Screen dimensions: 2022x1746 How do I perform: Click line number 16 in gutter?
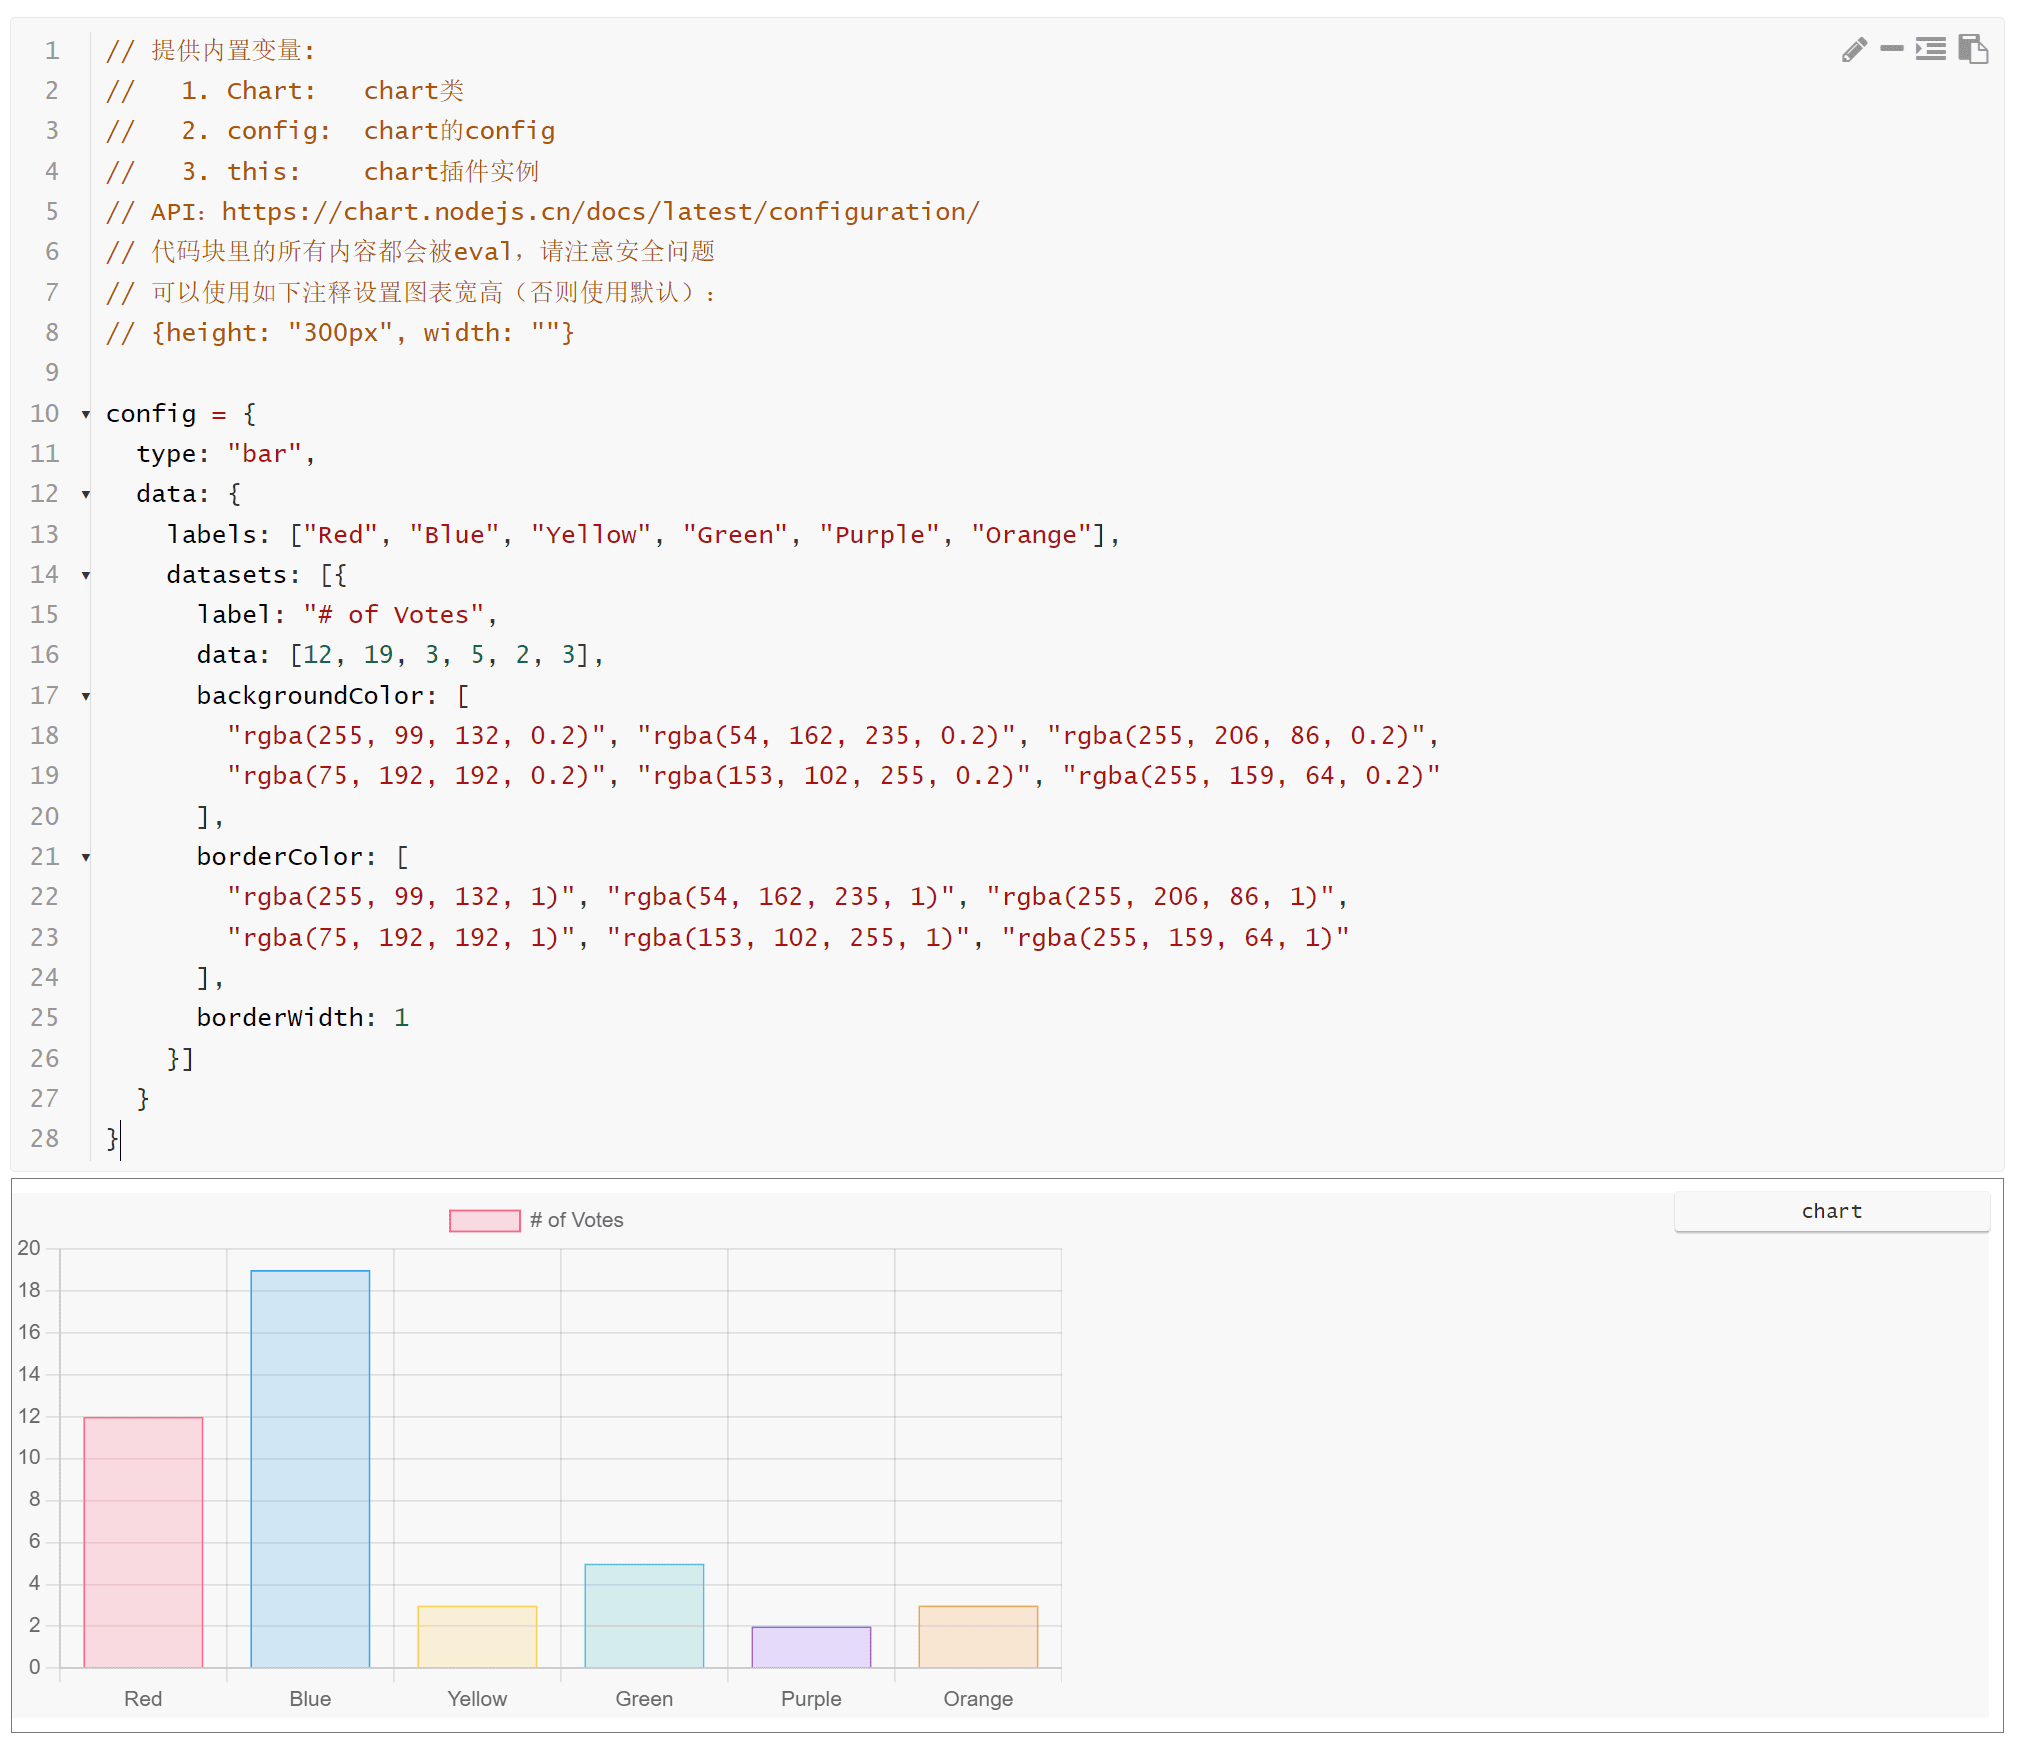coord(45,655)
